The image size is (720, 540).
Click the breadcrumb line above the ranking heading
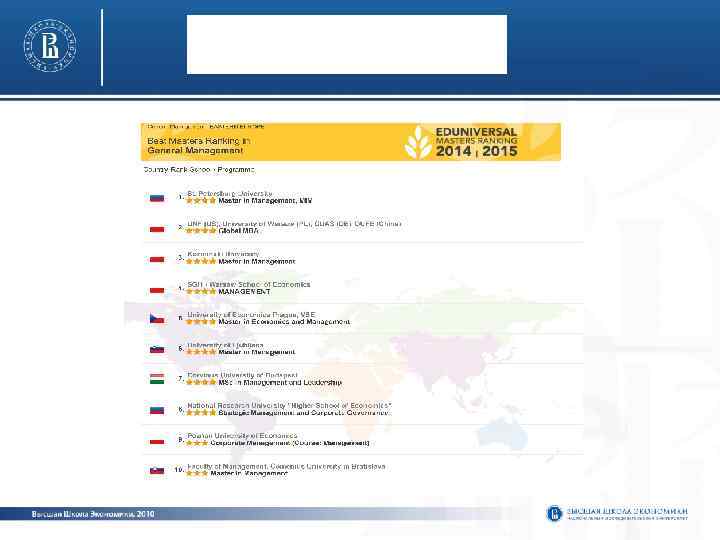tap(206, 126)
